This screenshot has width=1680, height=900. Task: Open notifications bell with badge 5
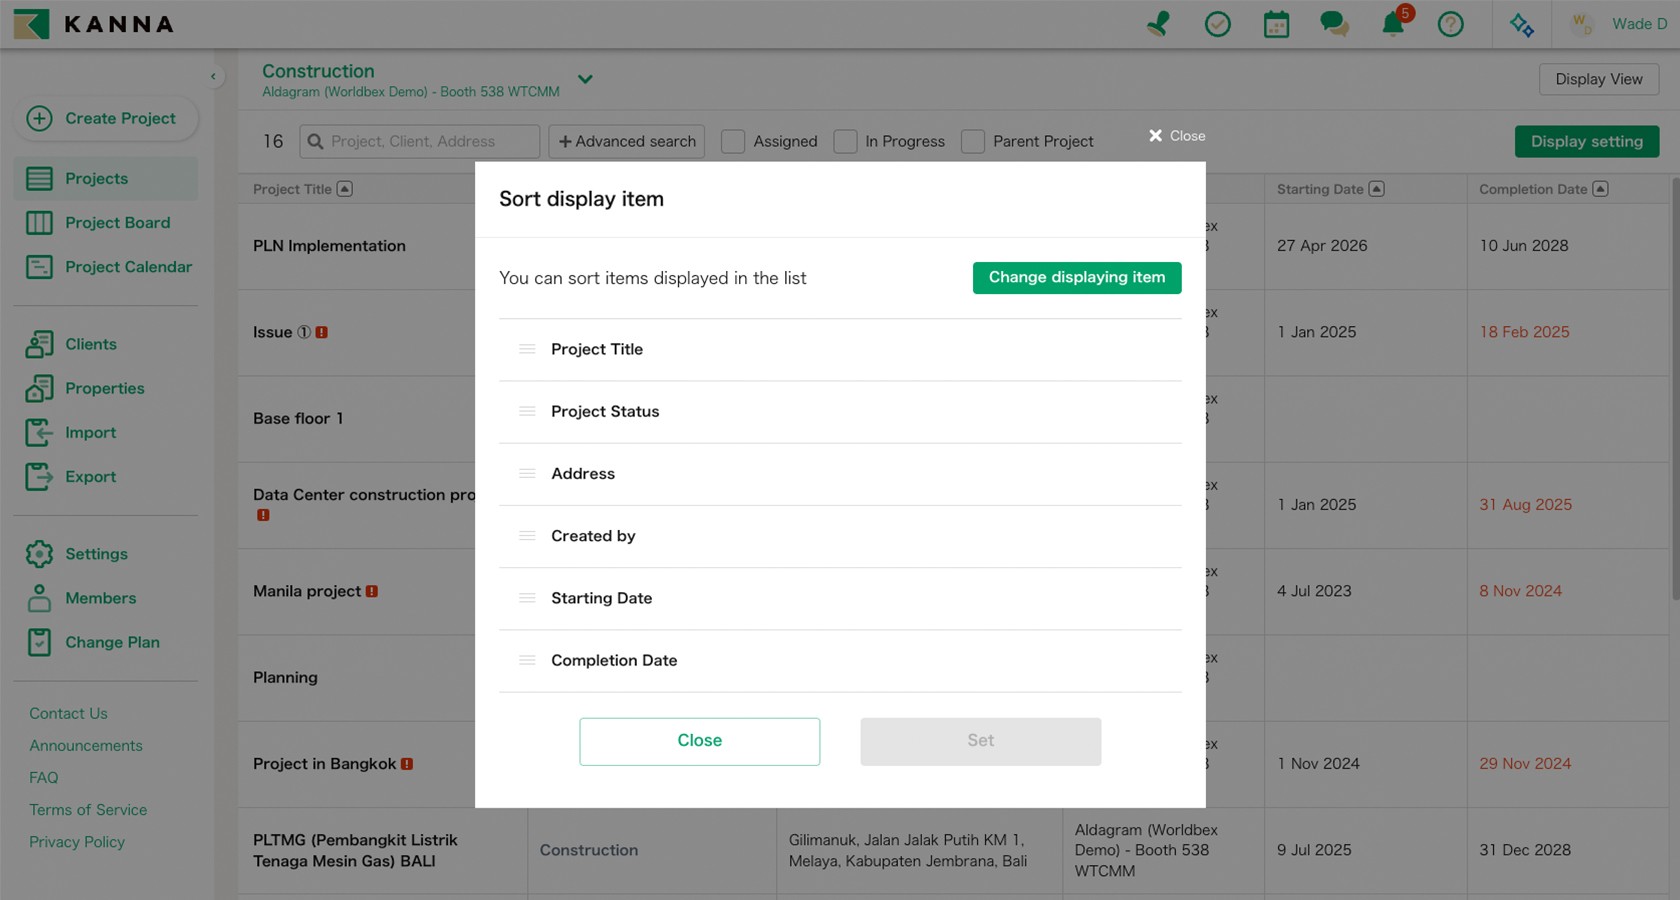pos(1393,24)
